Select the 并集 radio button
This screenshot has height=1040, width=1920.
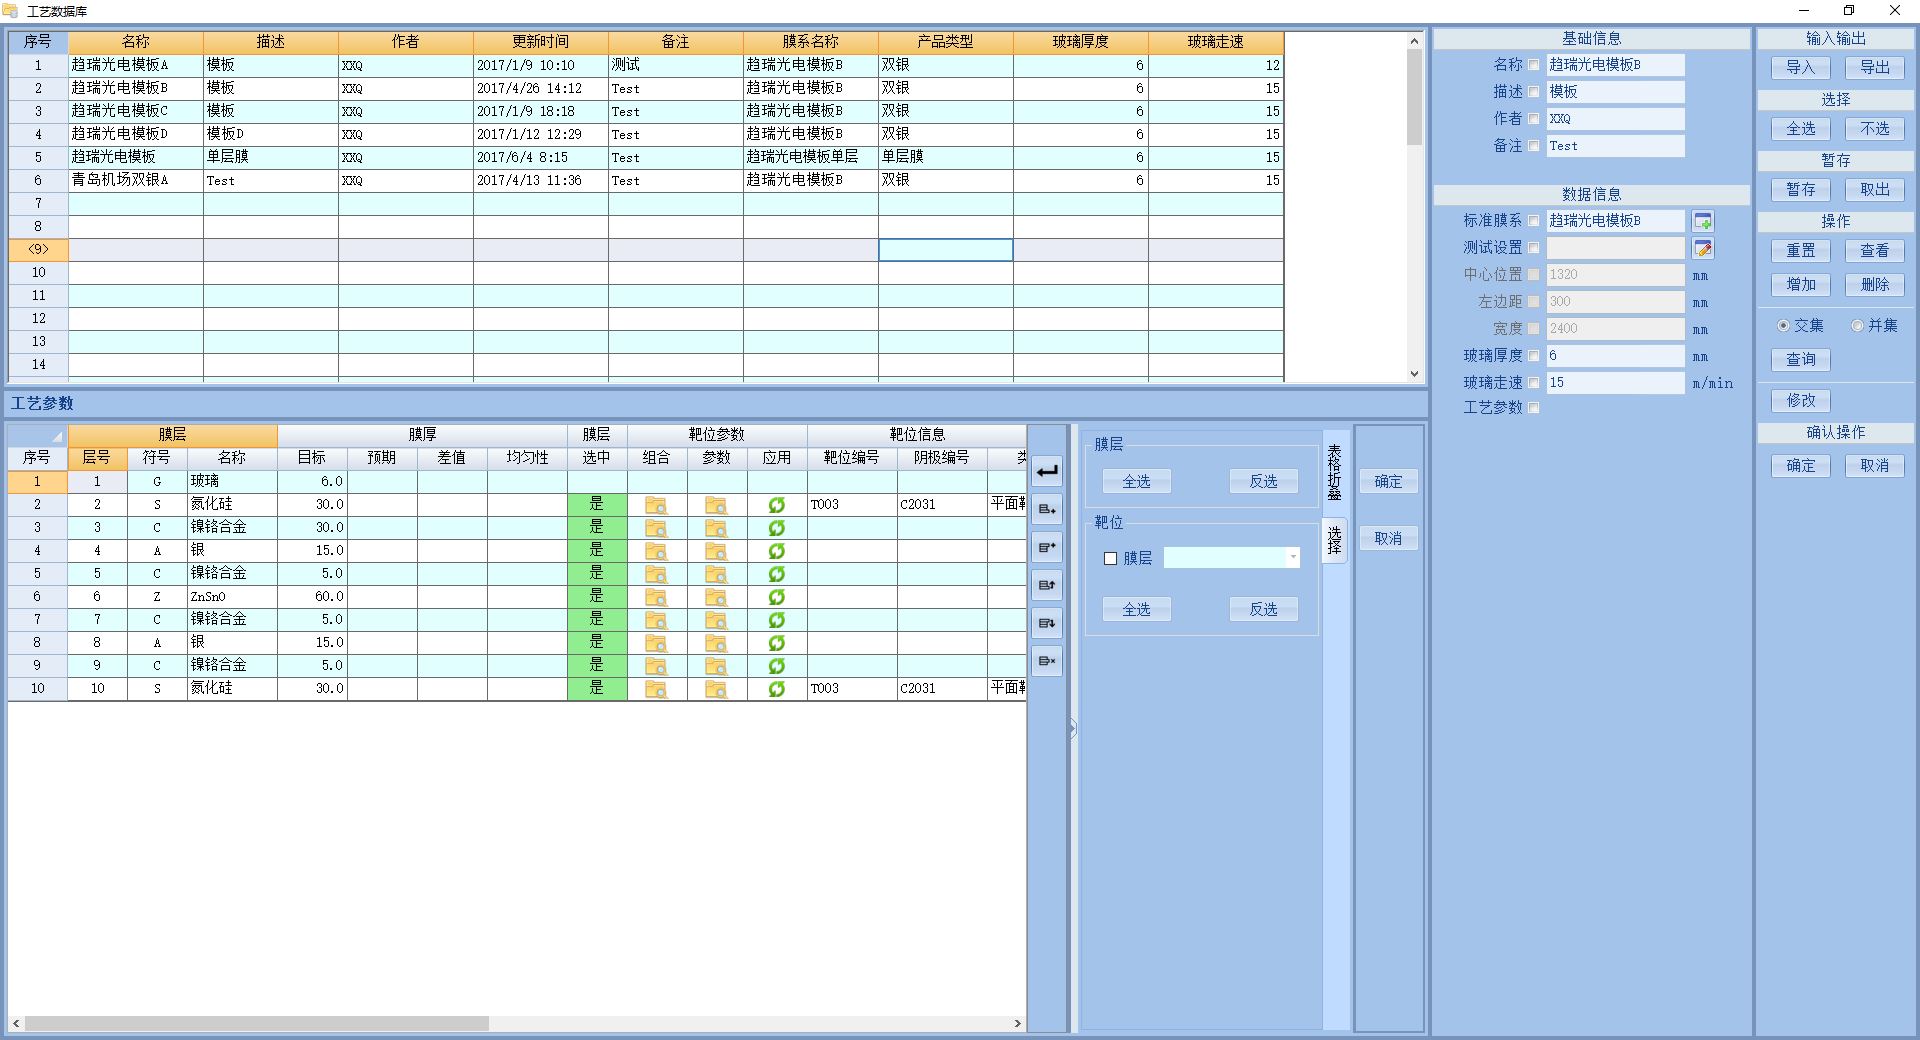(x=1857, y=326)
